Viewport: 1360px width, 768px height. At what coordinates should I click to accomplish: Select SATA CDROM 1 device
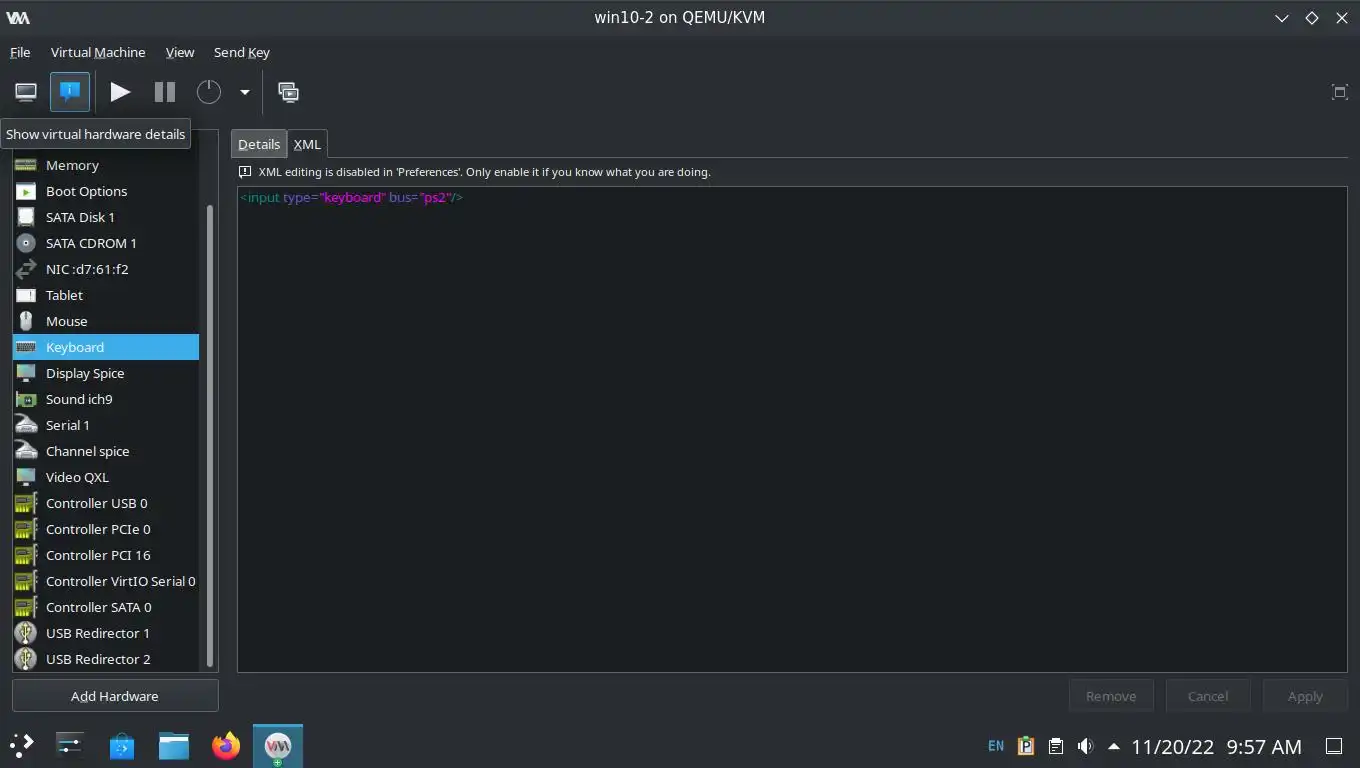(106, 243)
